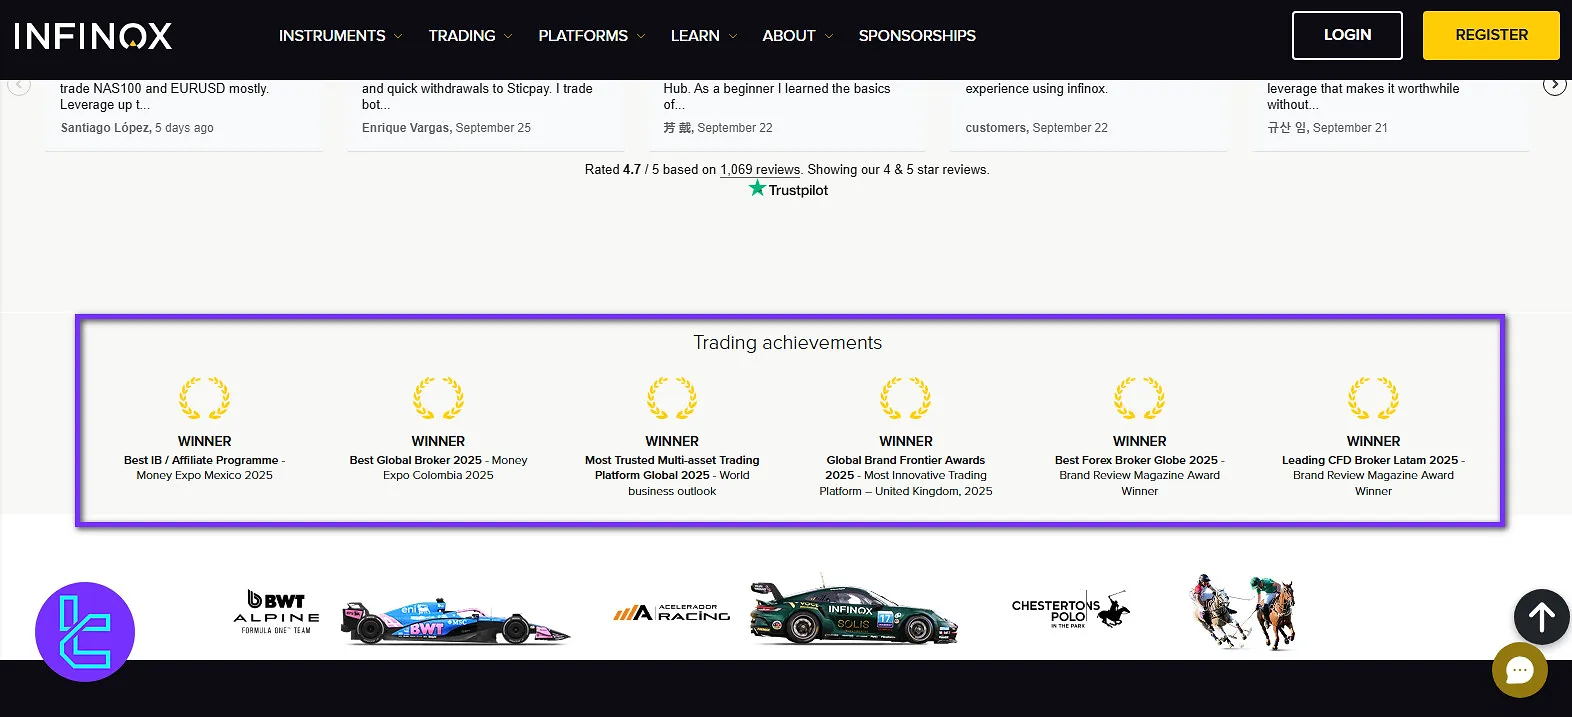Open the live chat bubble
This screenshot has height=717, width=1572.
click(1520, 670)
